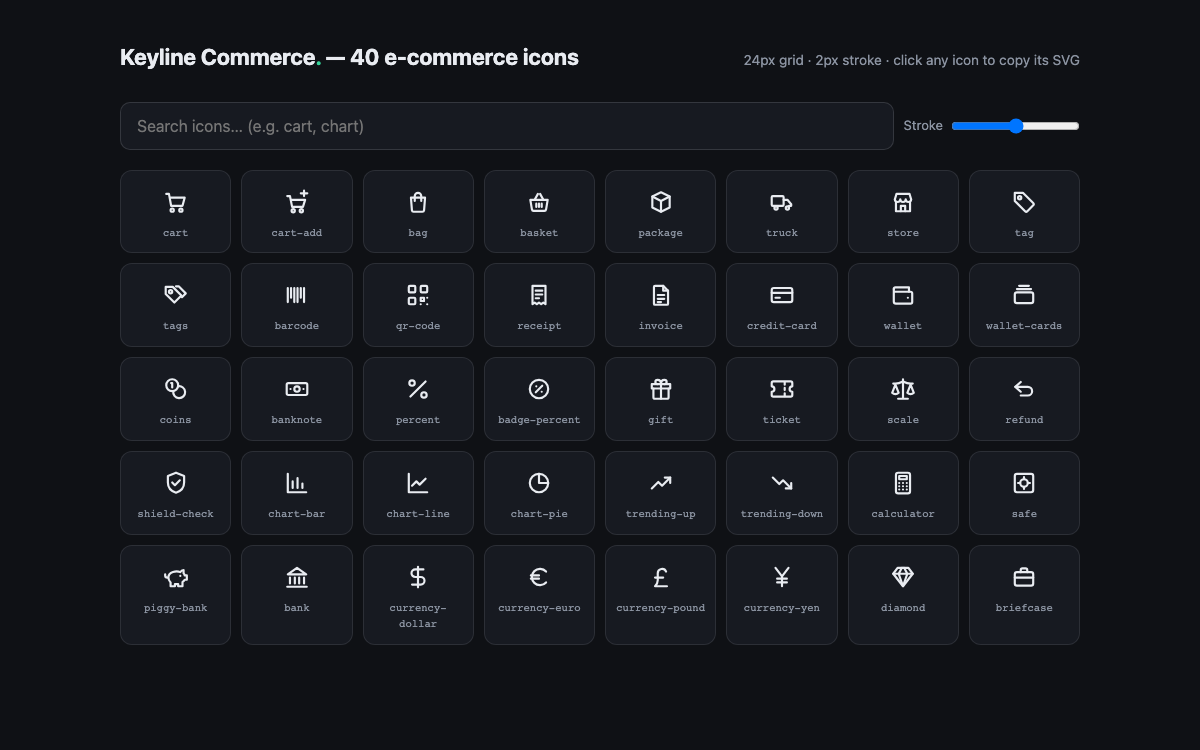1200x750 pixels.
Task: Select the shield-check icon
Action: [x=175, y=493]
